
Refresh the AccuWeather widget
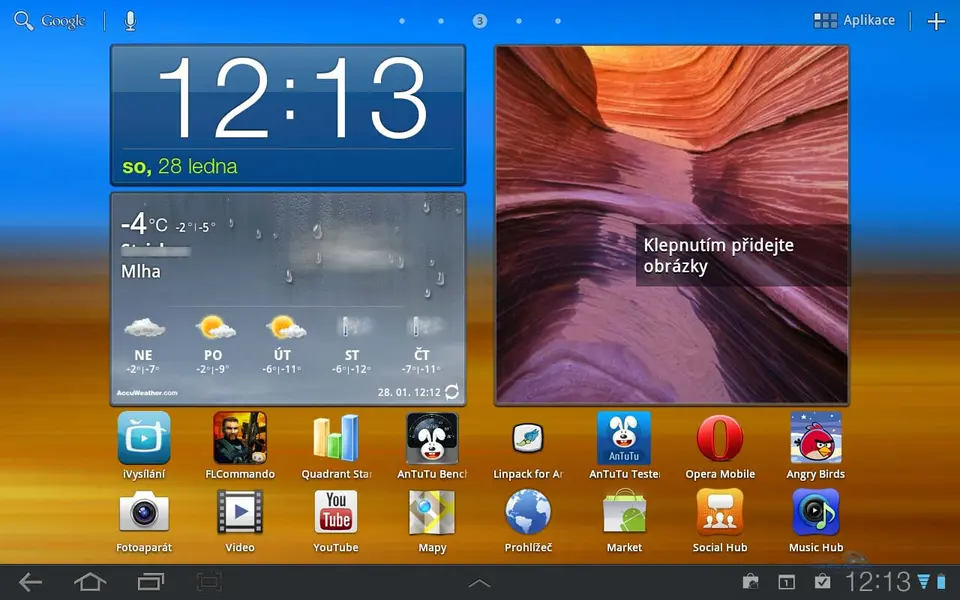point(452,392)
